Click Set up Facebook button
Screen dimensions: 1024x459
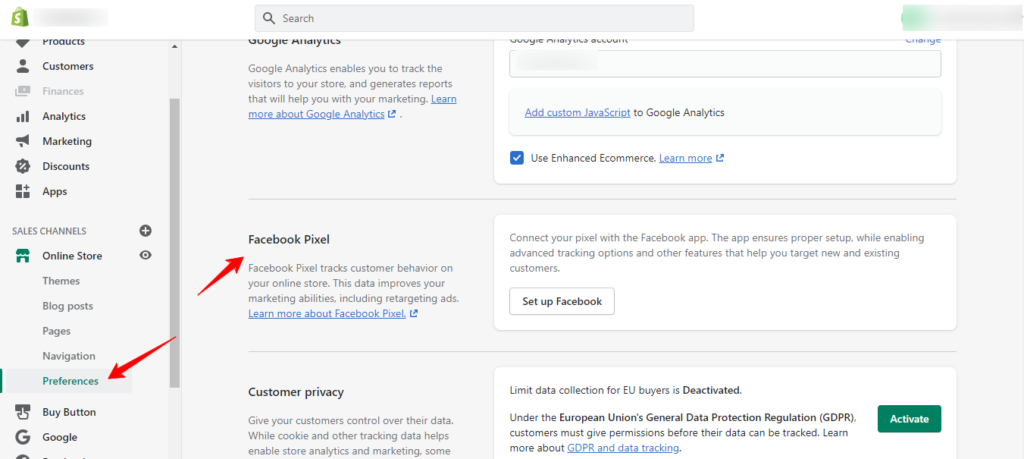(x=562, y=302)
